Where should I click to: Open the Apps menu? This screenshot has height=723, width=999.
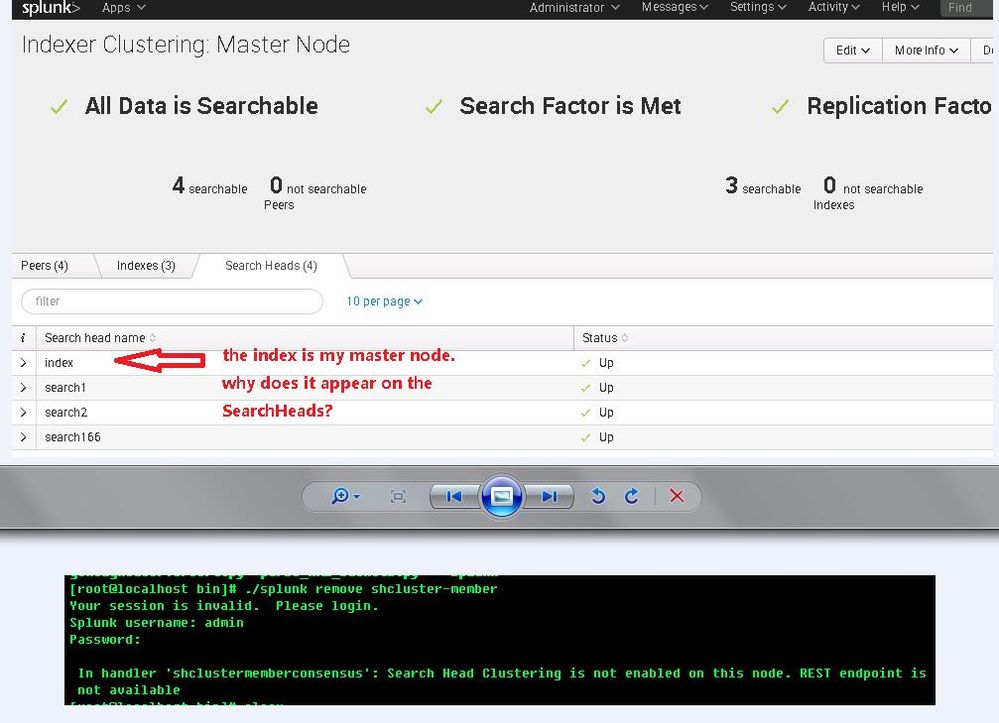(123, 8)
